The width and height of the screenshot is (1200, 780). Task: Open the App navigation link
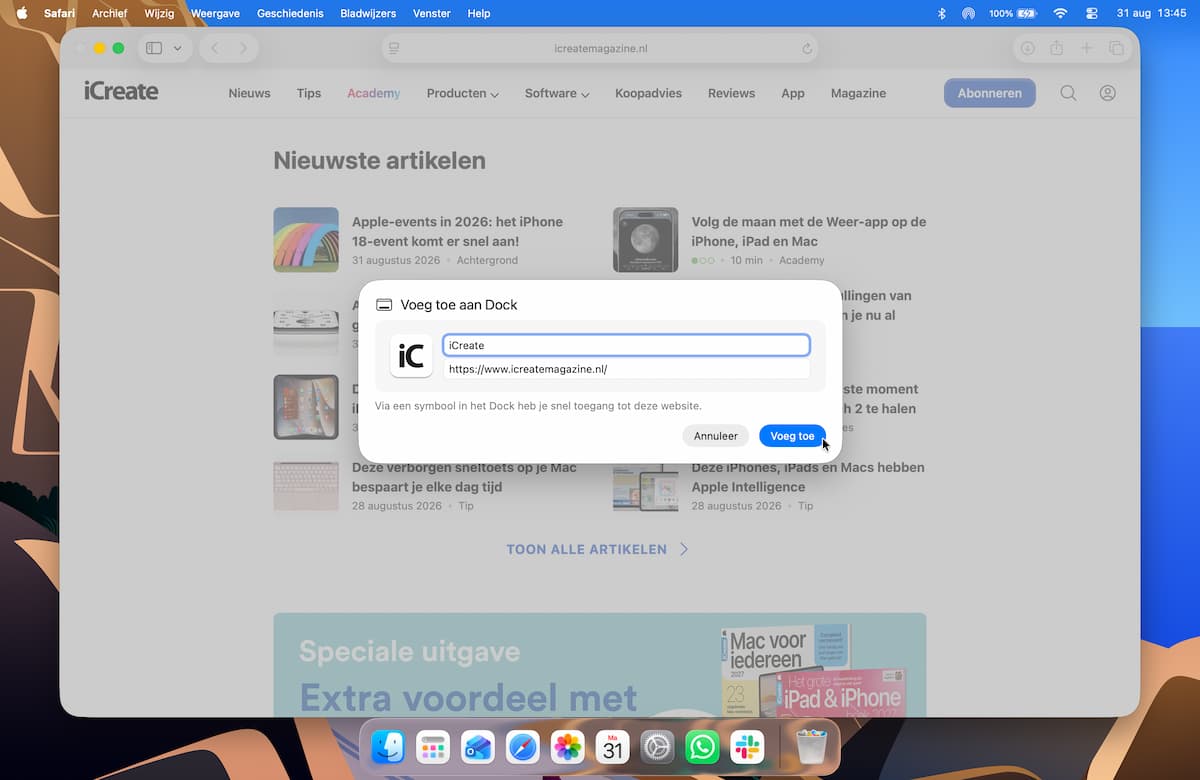pyautogui.click(x=793, y=93)
